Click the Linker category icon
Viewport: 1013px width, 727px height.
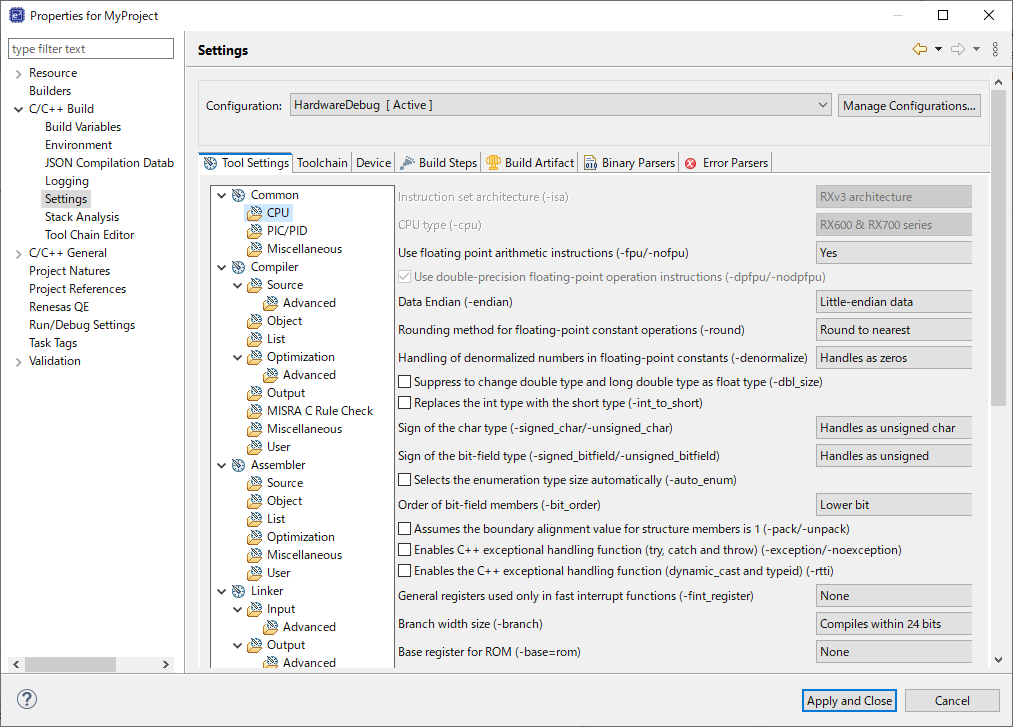point(238,591)
